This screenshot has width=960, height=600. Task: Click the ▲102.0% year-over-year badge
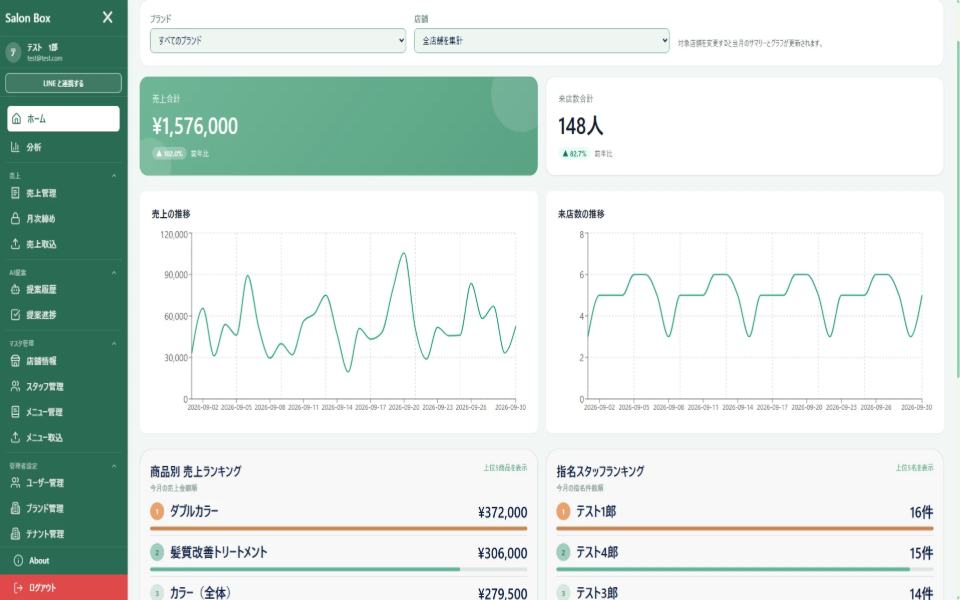point(170,154)
